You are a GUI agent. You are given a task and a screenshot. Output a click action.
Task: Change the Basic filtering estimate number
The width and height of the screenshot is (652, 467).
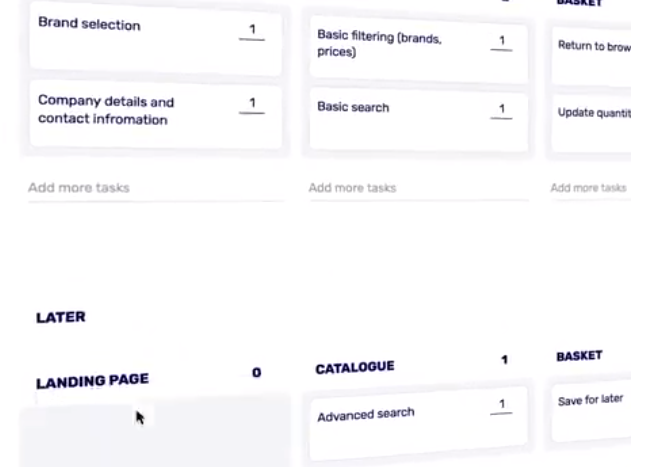pos(501,42)
